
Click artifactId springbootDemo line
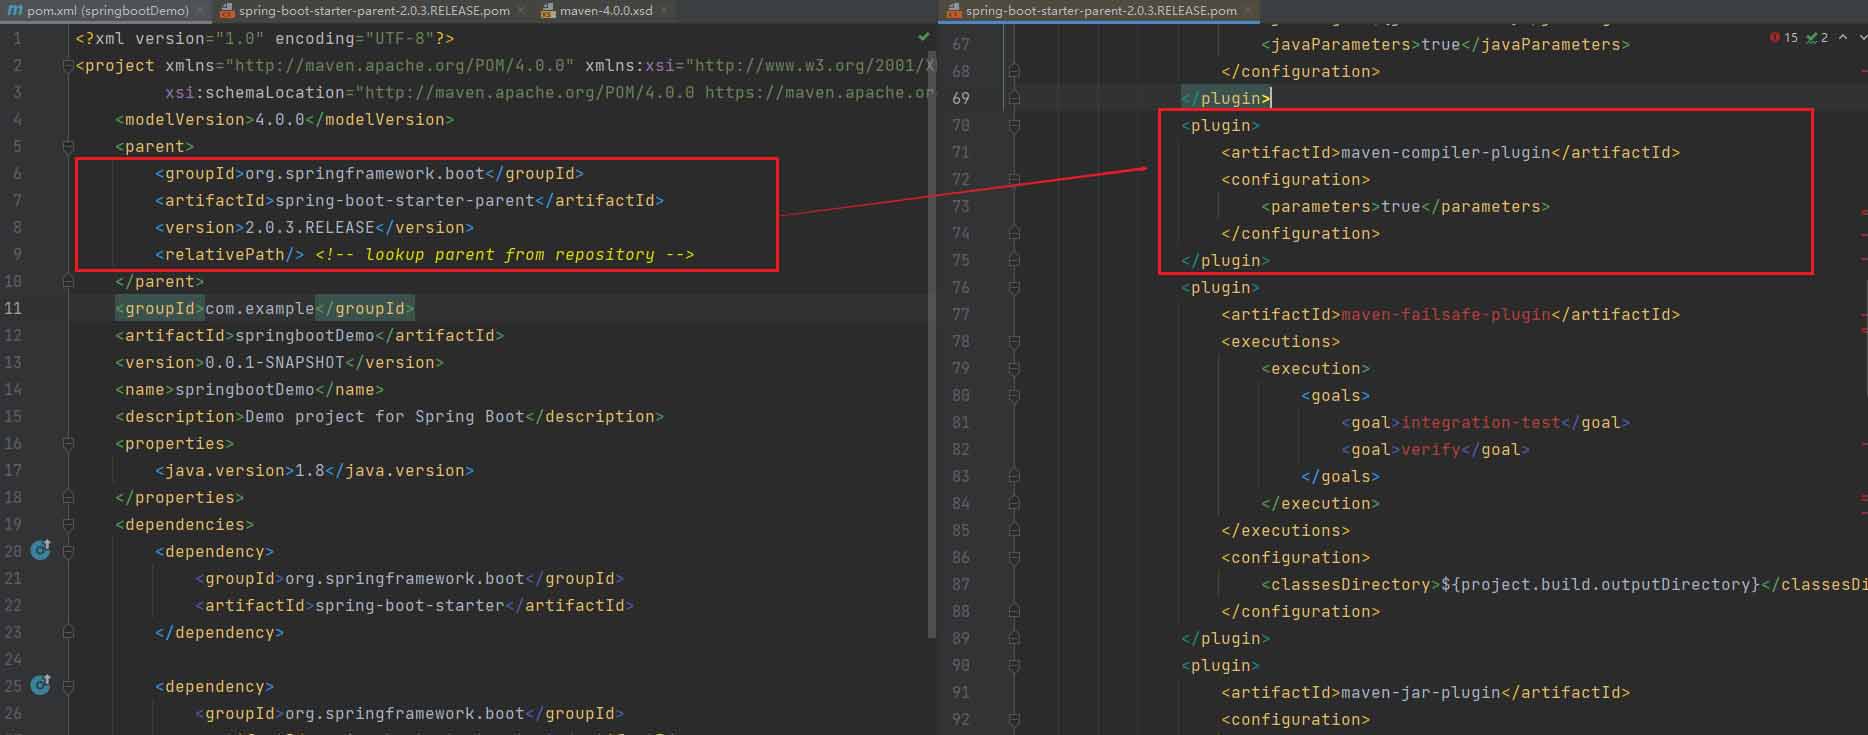tap(309, 335)
